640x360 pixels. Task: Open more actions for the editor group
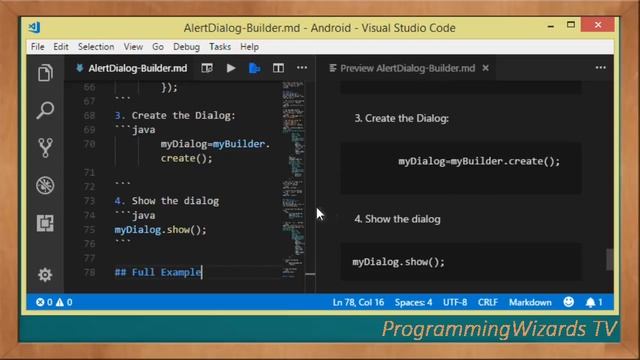302,68
